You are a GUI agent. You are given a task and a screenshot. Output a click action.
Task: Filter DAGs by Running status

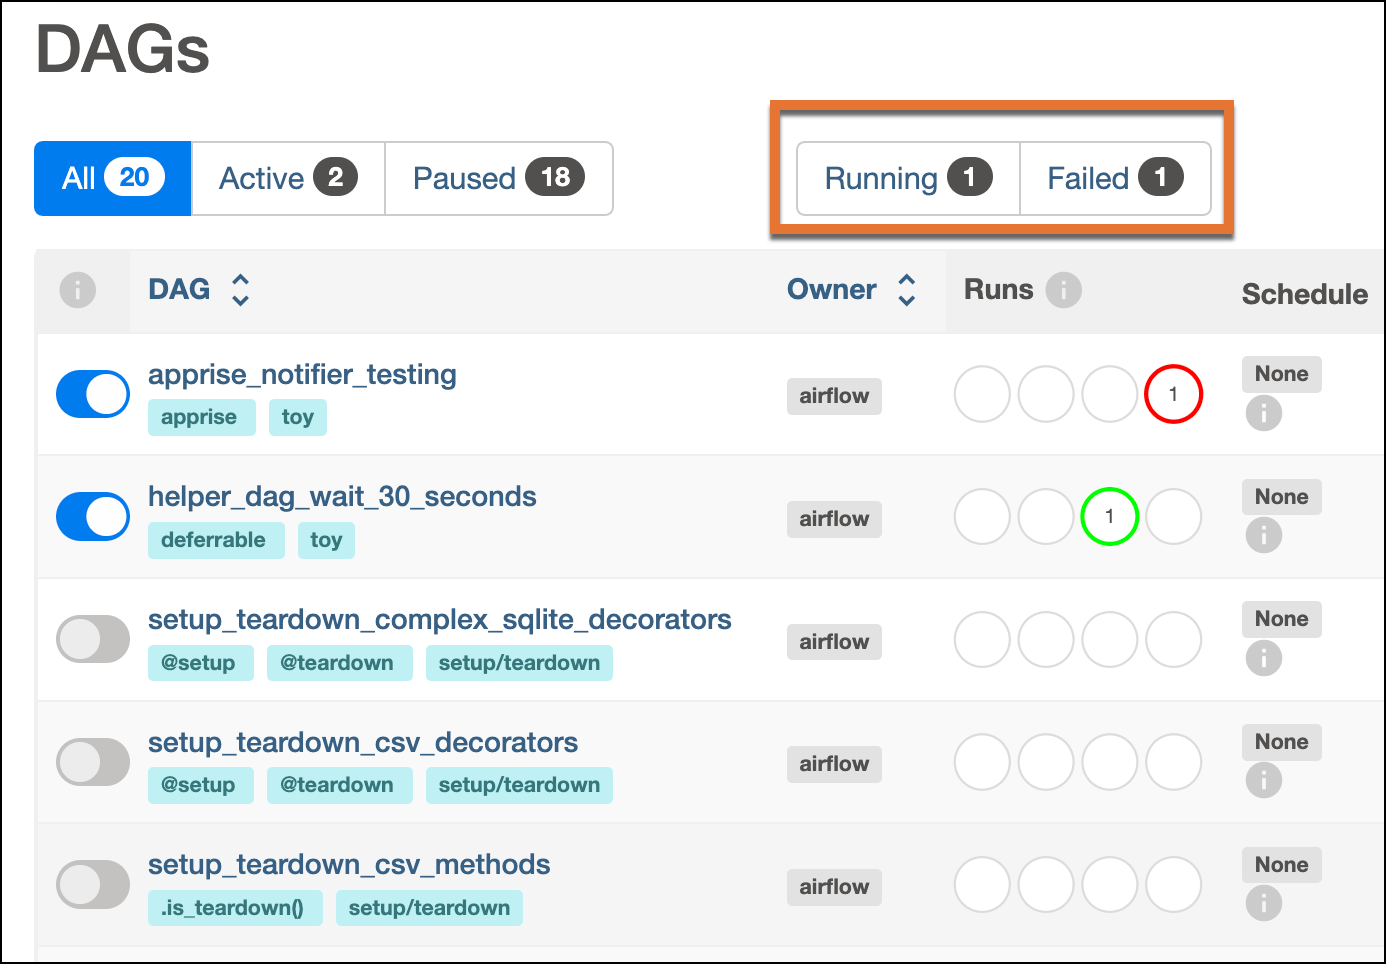(x=907, y=179)
